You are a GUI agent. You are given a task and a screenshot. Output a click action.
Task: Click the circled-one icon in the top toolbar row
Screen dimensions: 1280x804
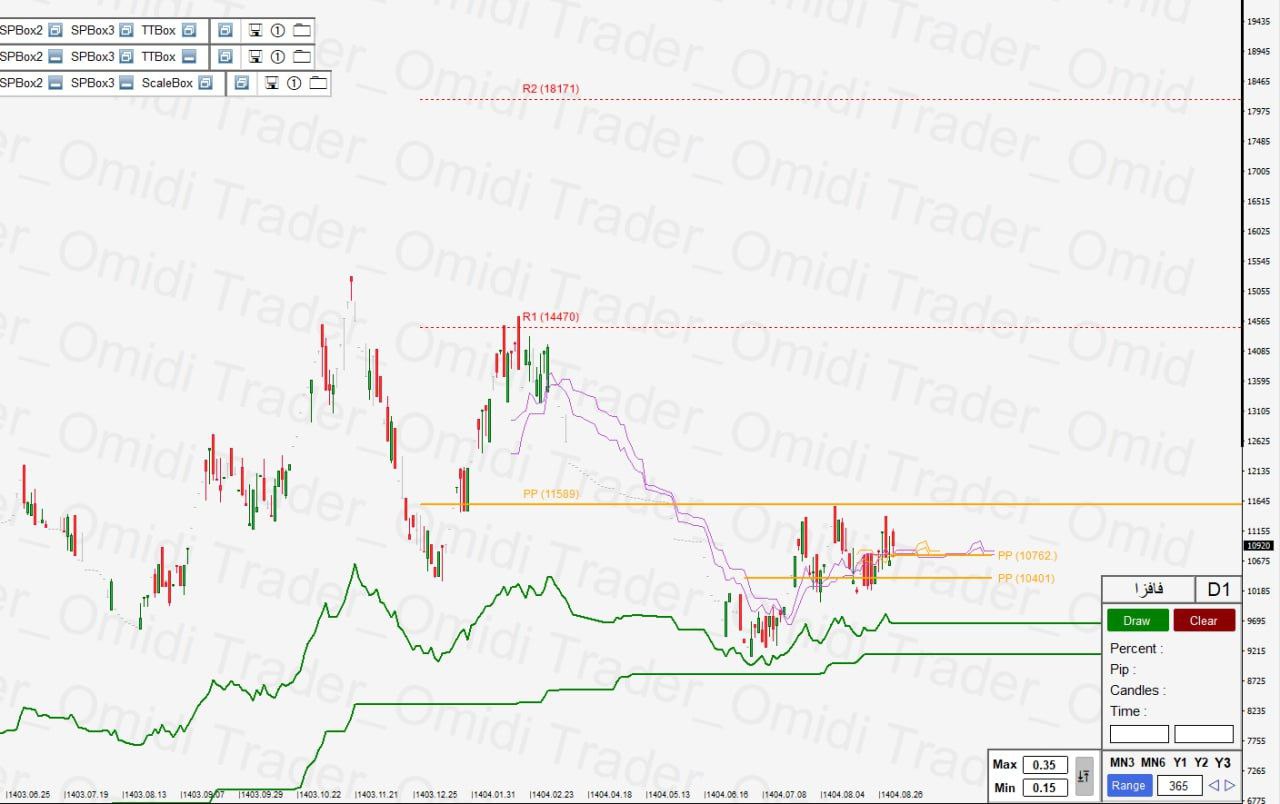[x=278, y=30]
